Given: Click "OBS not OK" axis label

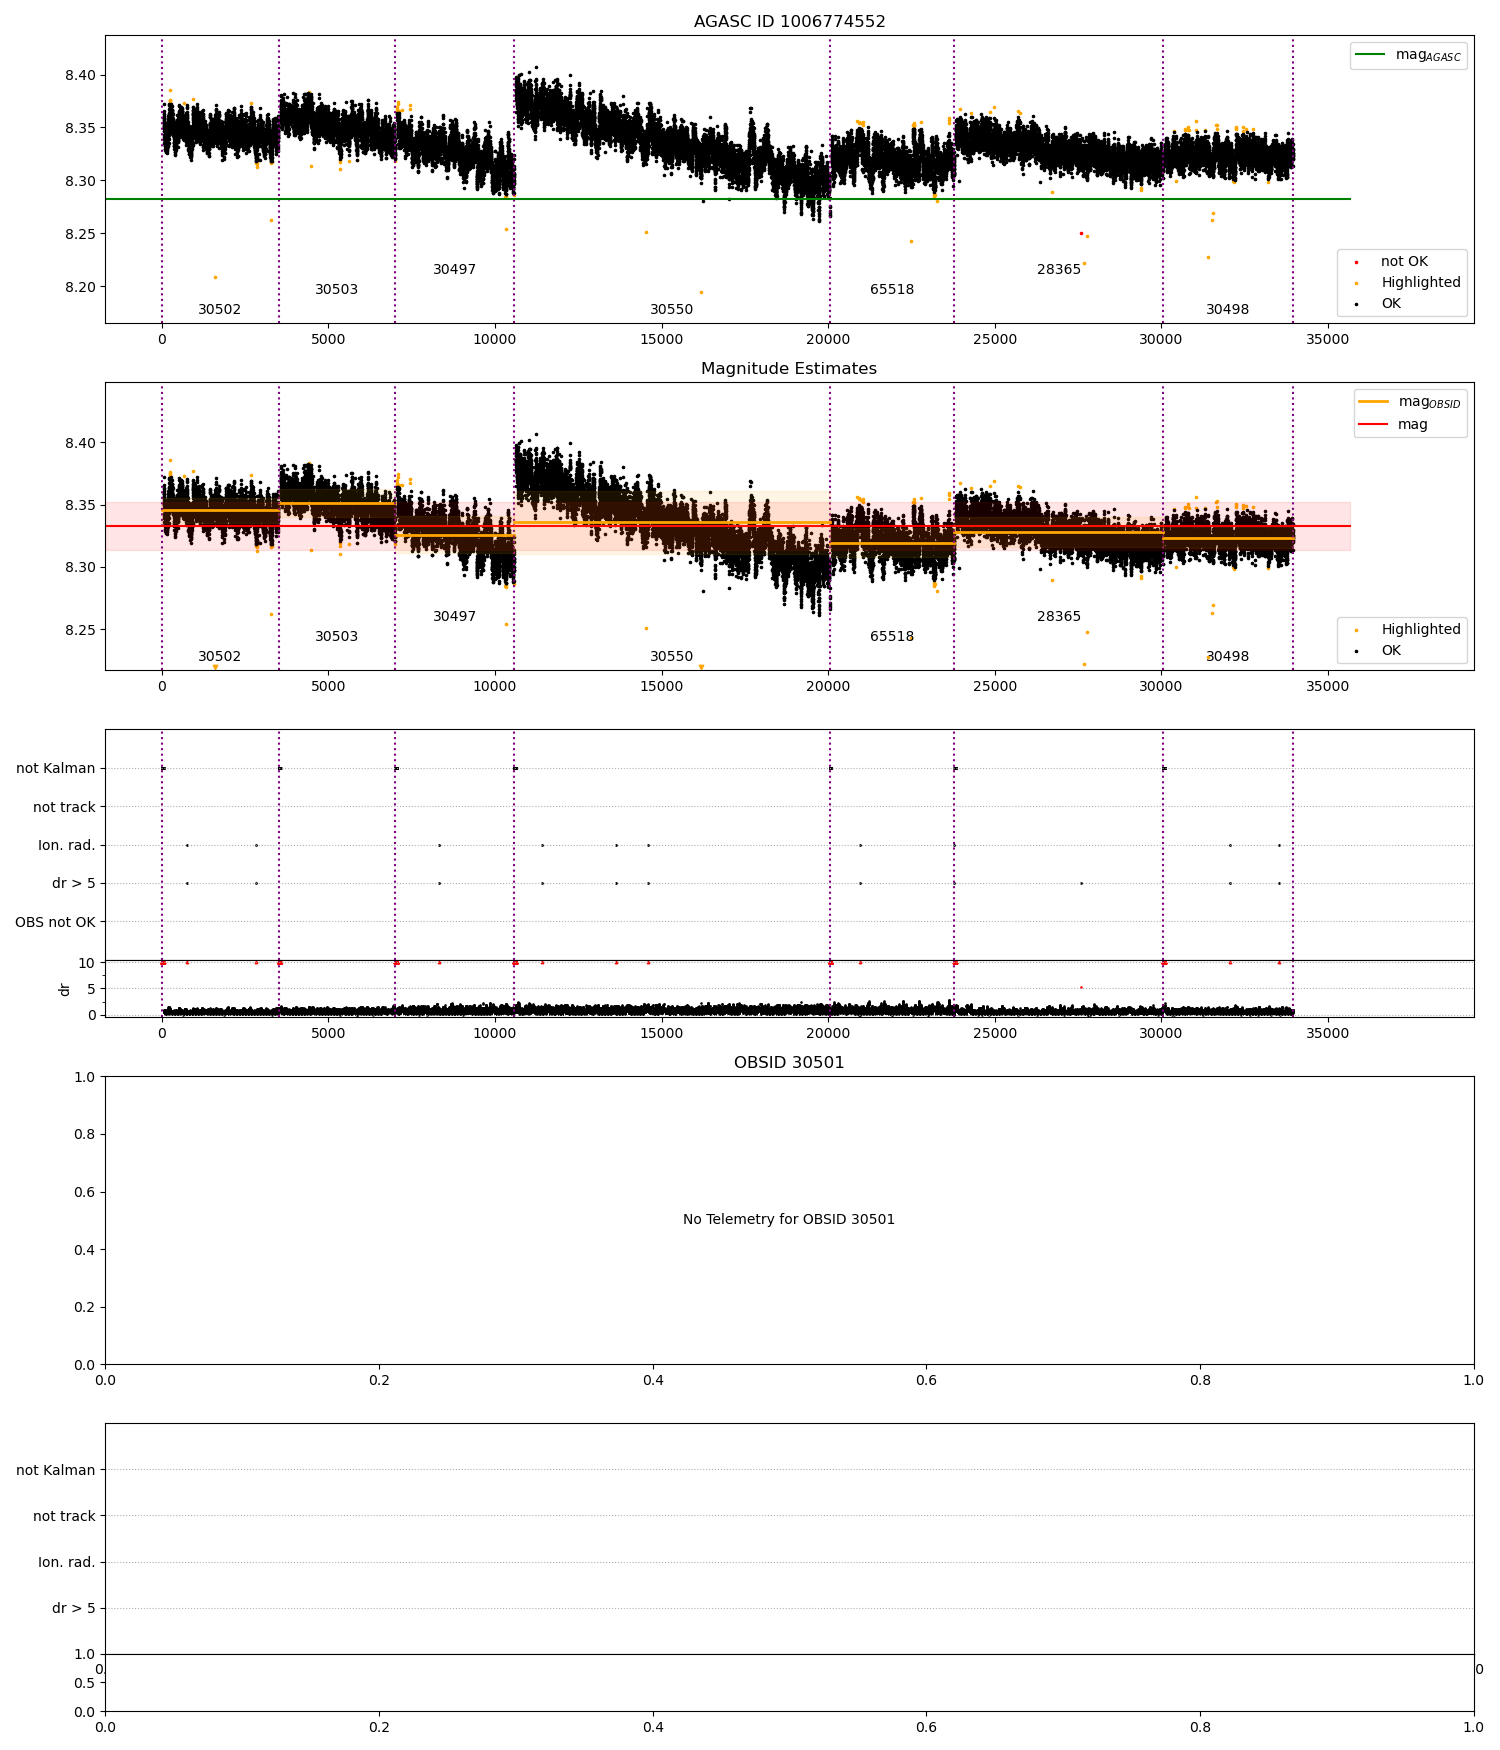Looking at the screenshot, I should [55, 922].
